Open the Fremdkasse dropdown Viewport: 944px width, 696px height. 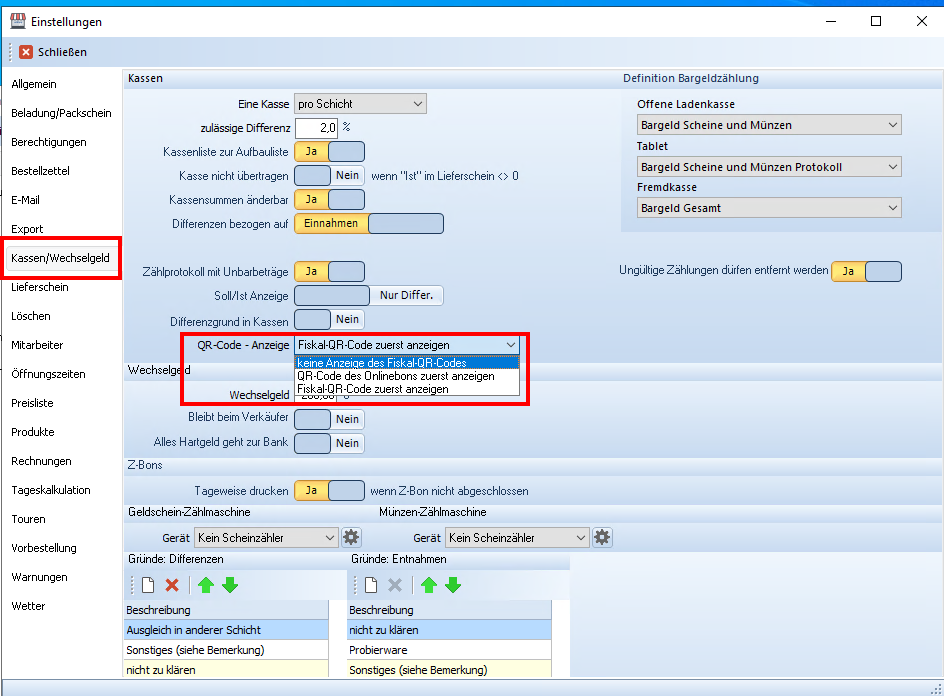pos(769,208)
